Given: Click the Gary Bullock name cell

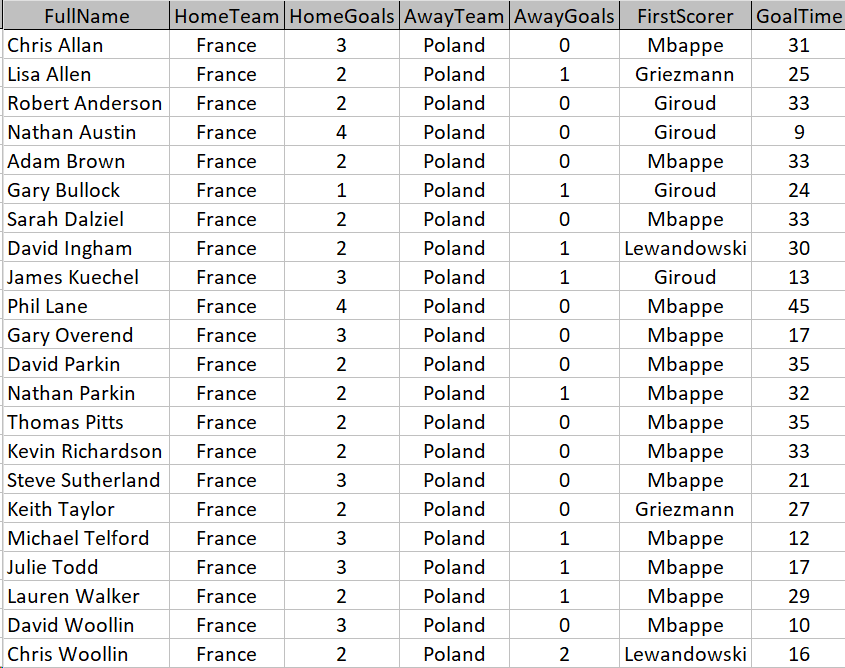Looking at the screenshot, I should (x=87, y=190).
